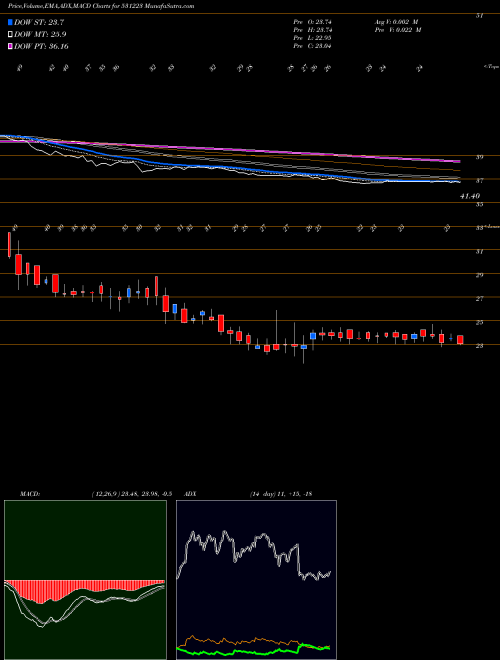Click the MACD panel title label
Viewport: 500px width, 660px height.
(x=30, y=494)
